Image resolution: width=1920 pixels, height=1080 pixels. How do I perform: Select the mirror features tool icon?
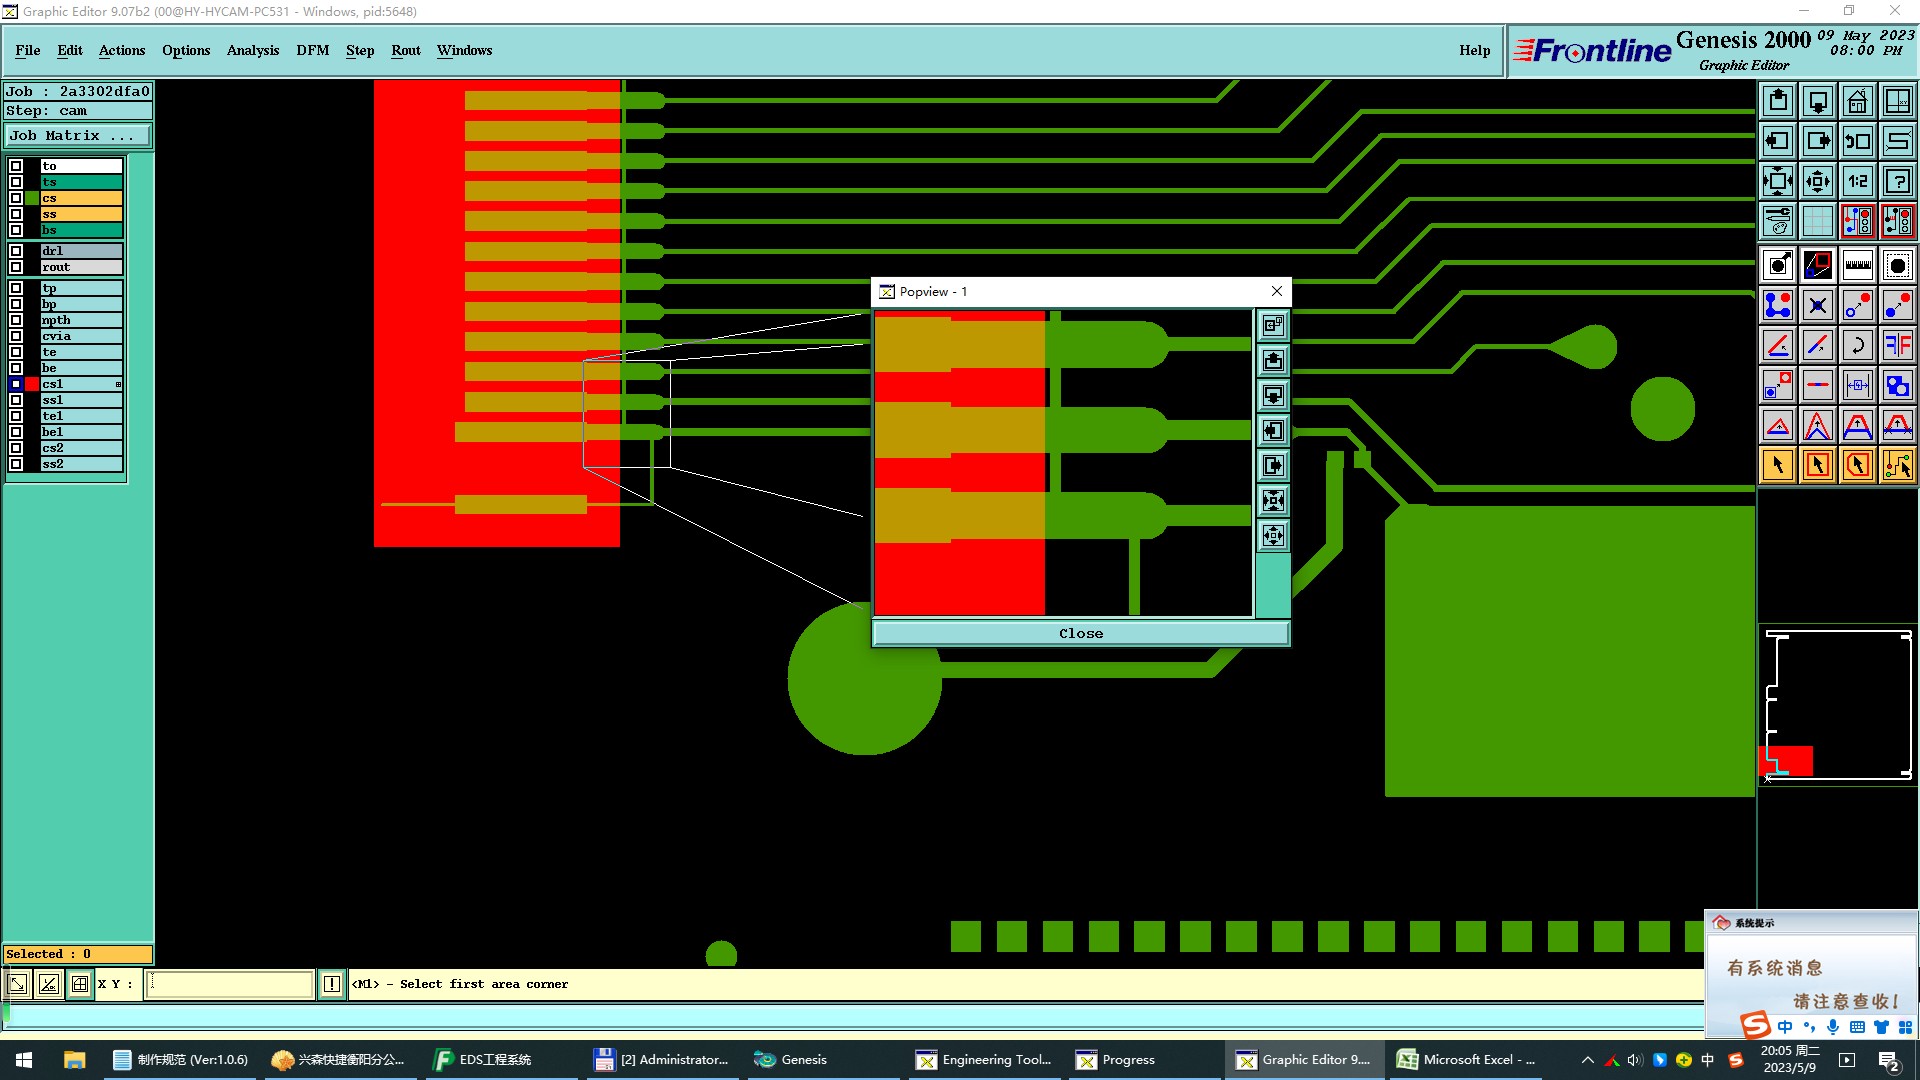coord(1897,345)
